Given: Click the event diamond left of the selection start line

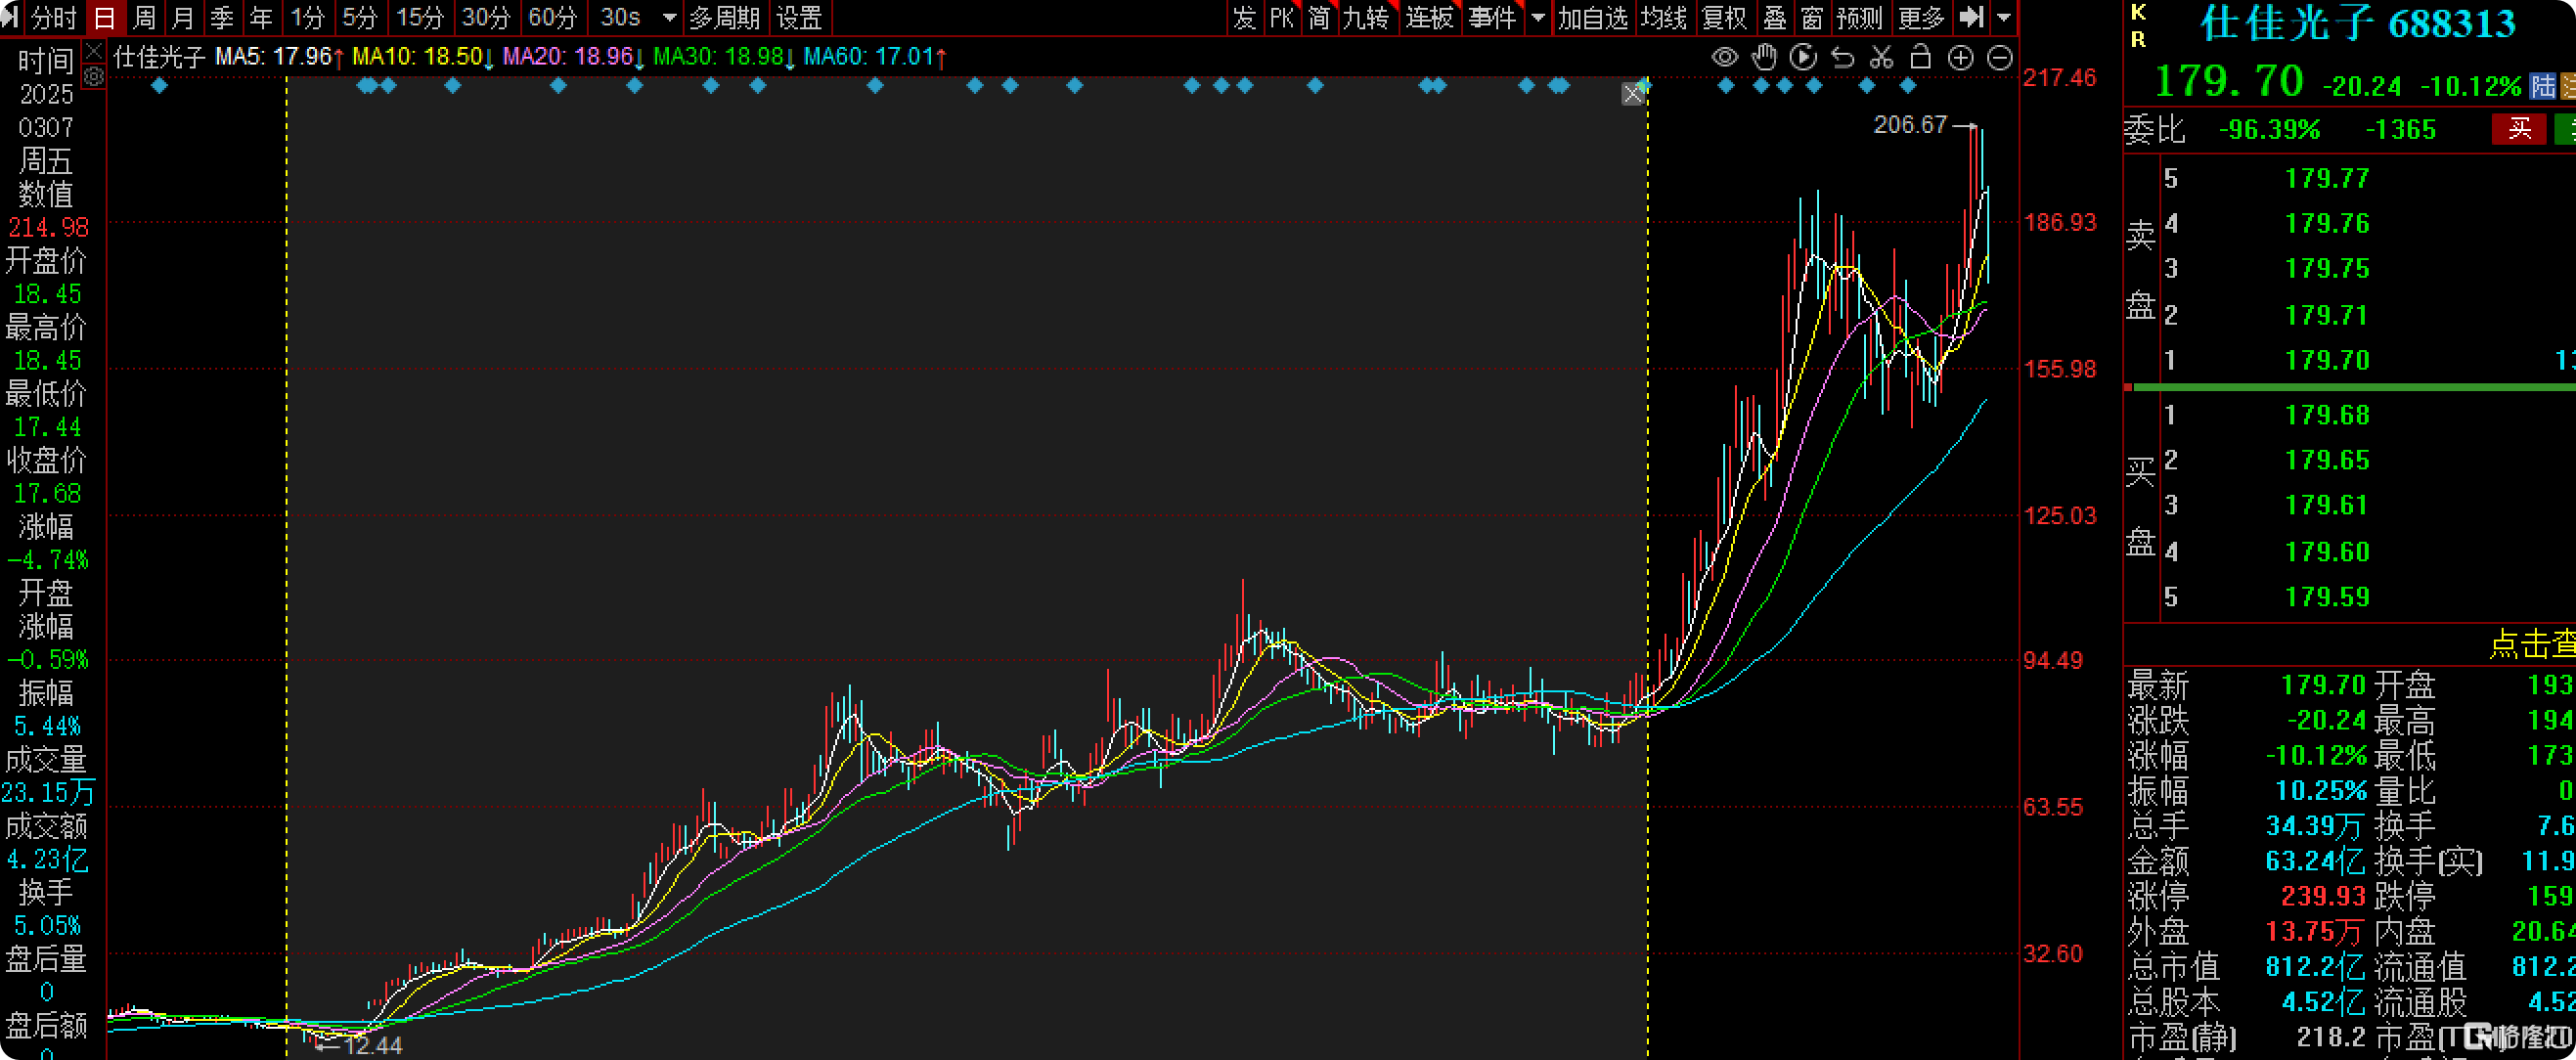Looking at the screenshot, I should coord(159,86).
